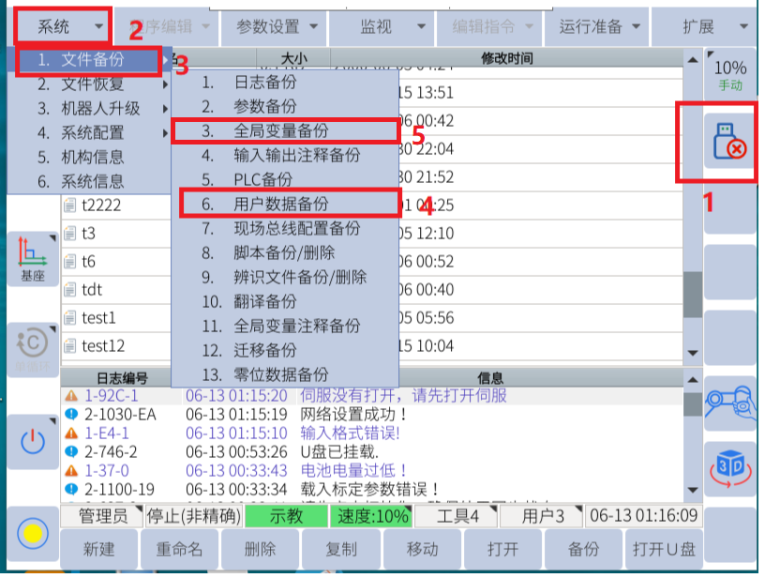Viewport: 768px width, 586px height.
Task: Click the 打开U盘 button
Action: click(x=662, y=551)
